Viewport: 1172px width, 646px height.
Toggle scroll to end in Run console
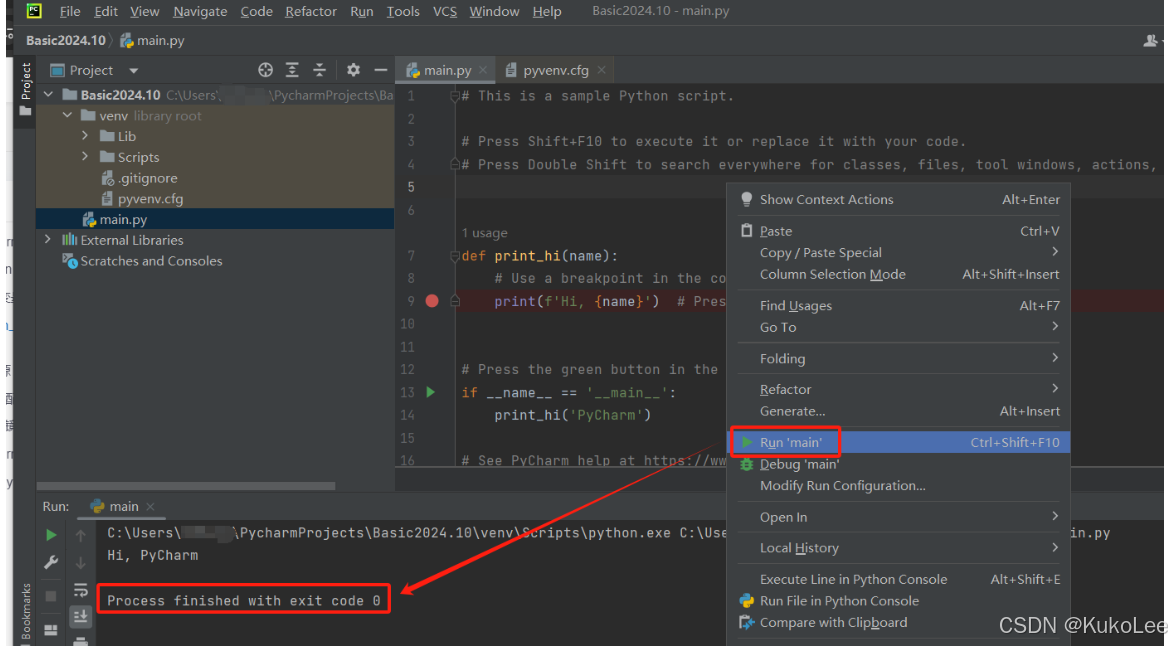click(80, 616)
